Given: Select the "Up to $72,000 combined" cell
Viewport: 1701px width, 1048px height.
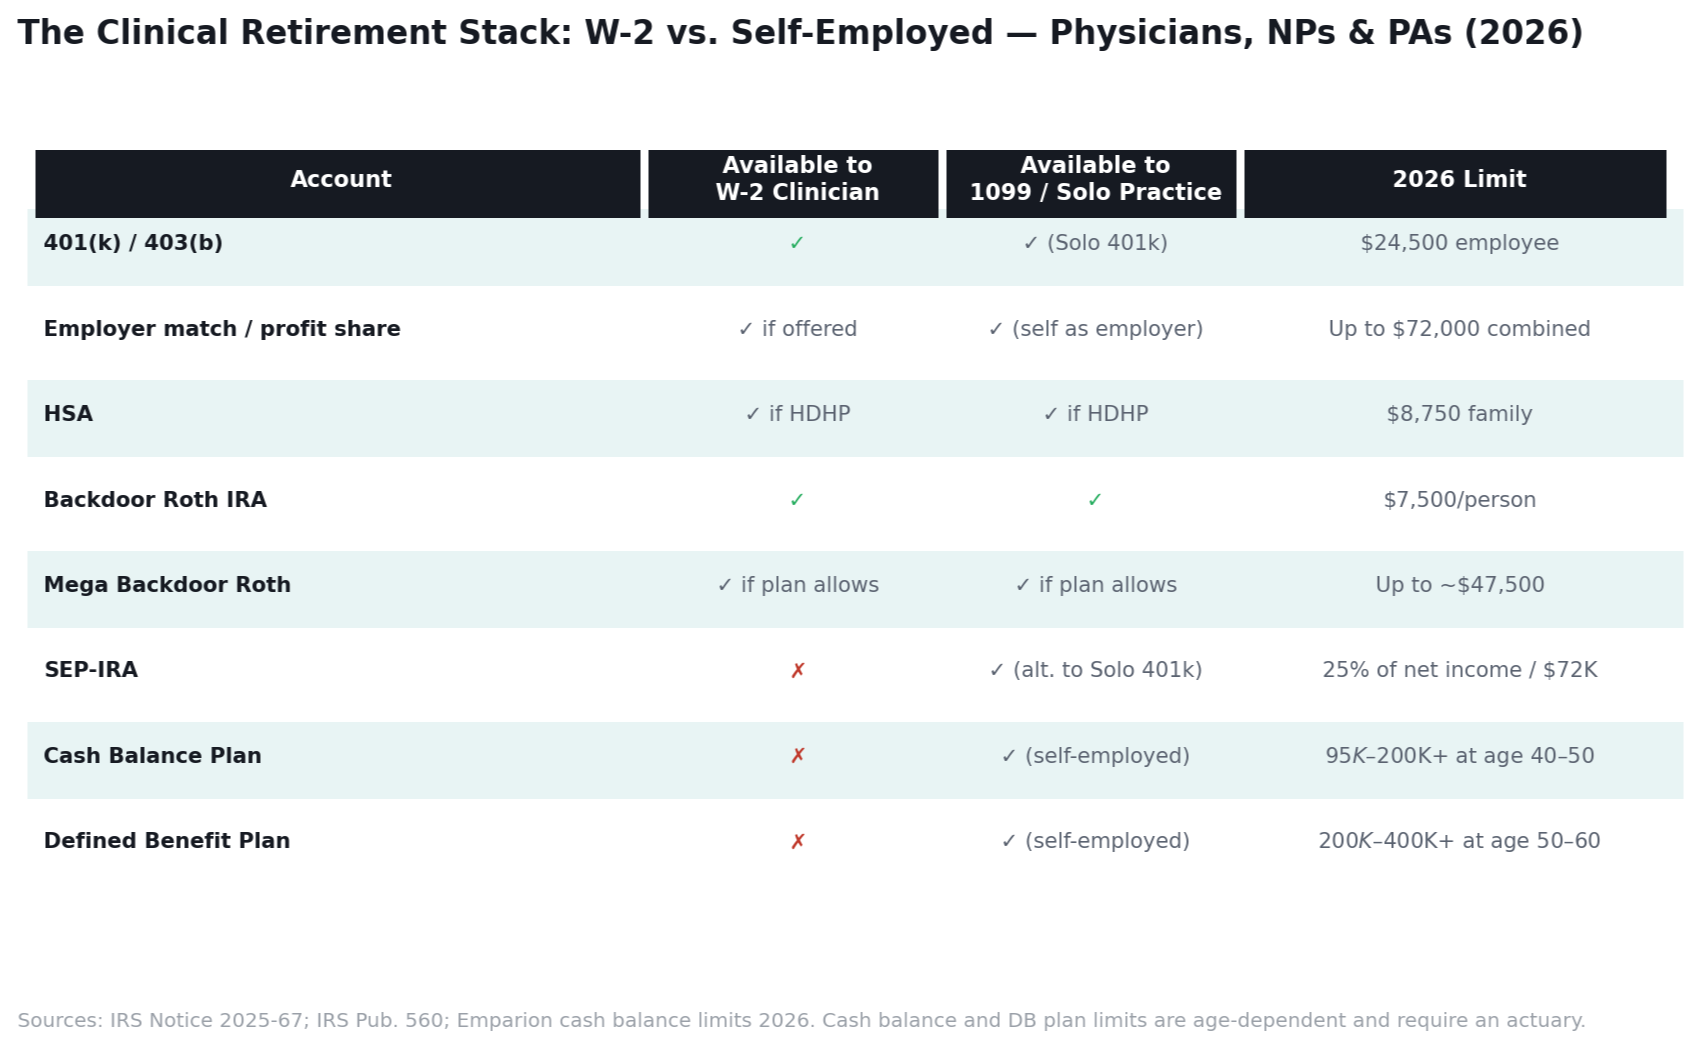Looking at the screenshot, I should click(x=1459, y=329).
